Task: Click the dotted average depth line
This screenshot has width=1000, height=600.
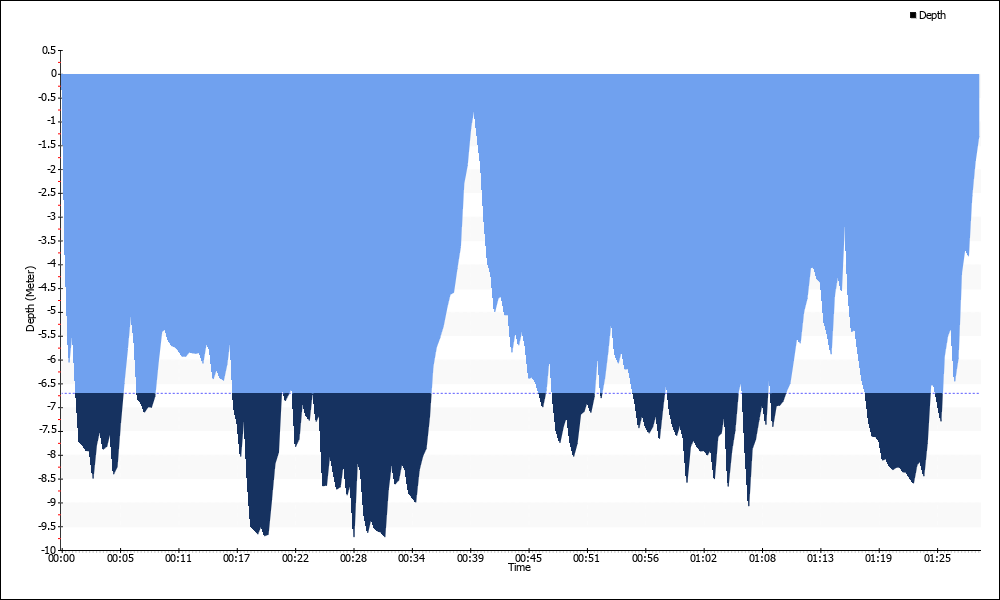Action: tap(520, 393)
